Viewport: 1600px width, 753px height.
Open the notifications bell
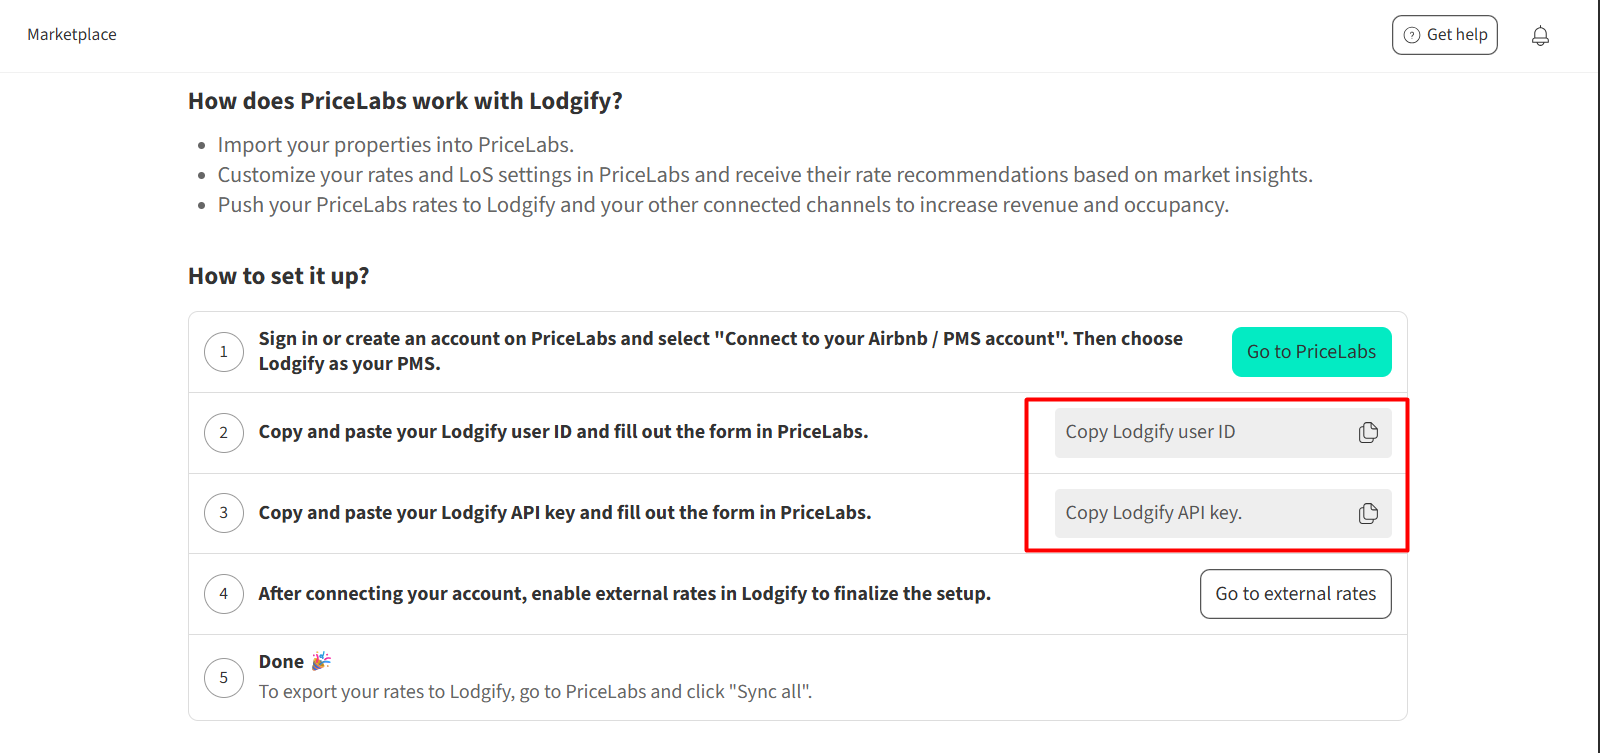[1540, 36]
